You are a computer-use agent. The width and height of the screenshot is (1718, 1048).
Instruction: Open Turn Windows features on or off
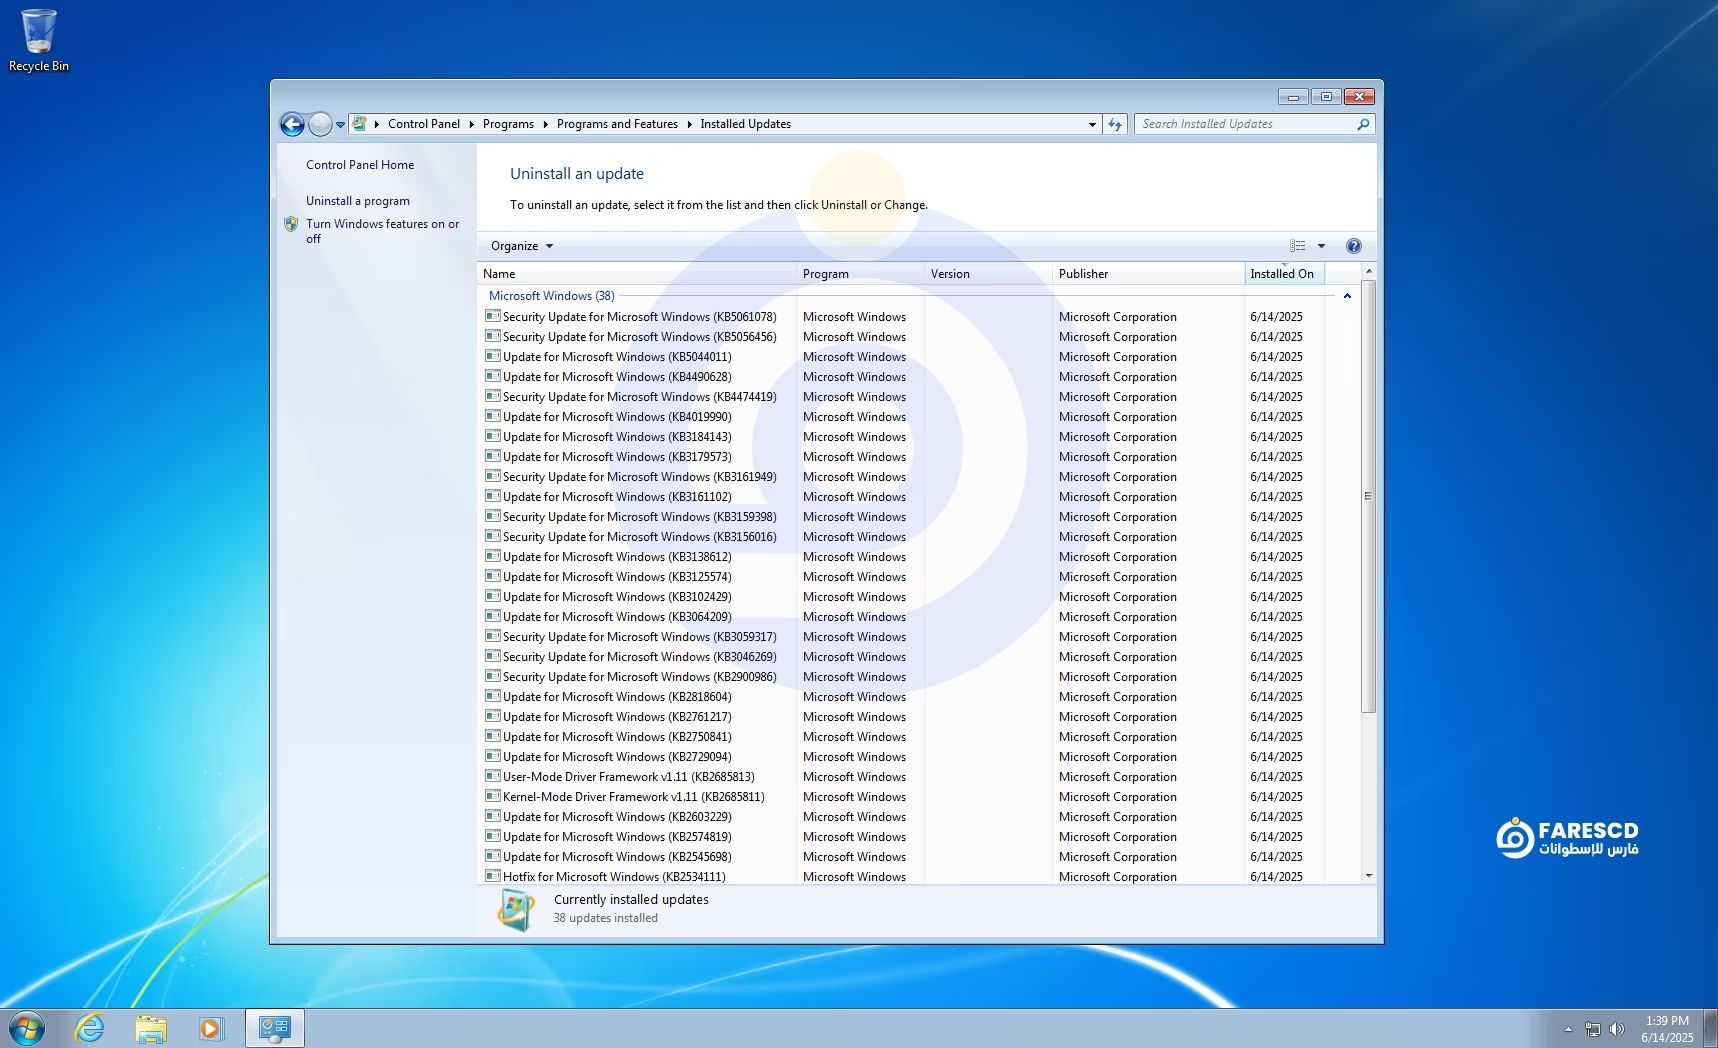click(x=383, y=231)
